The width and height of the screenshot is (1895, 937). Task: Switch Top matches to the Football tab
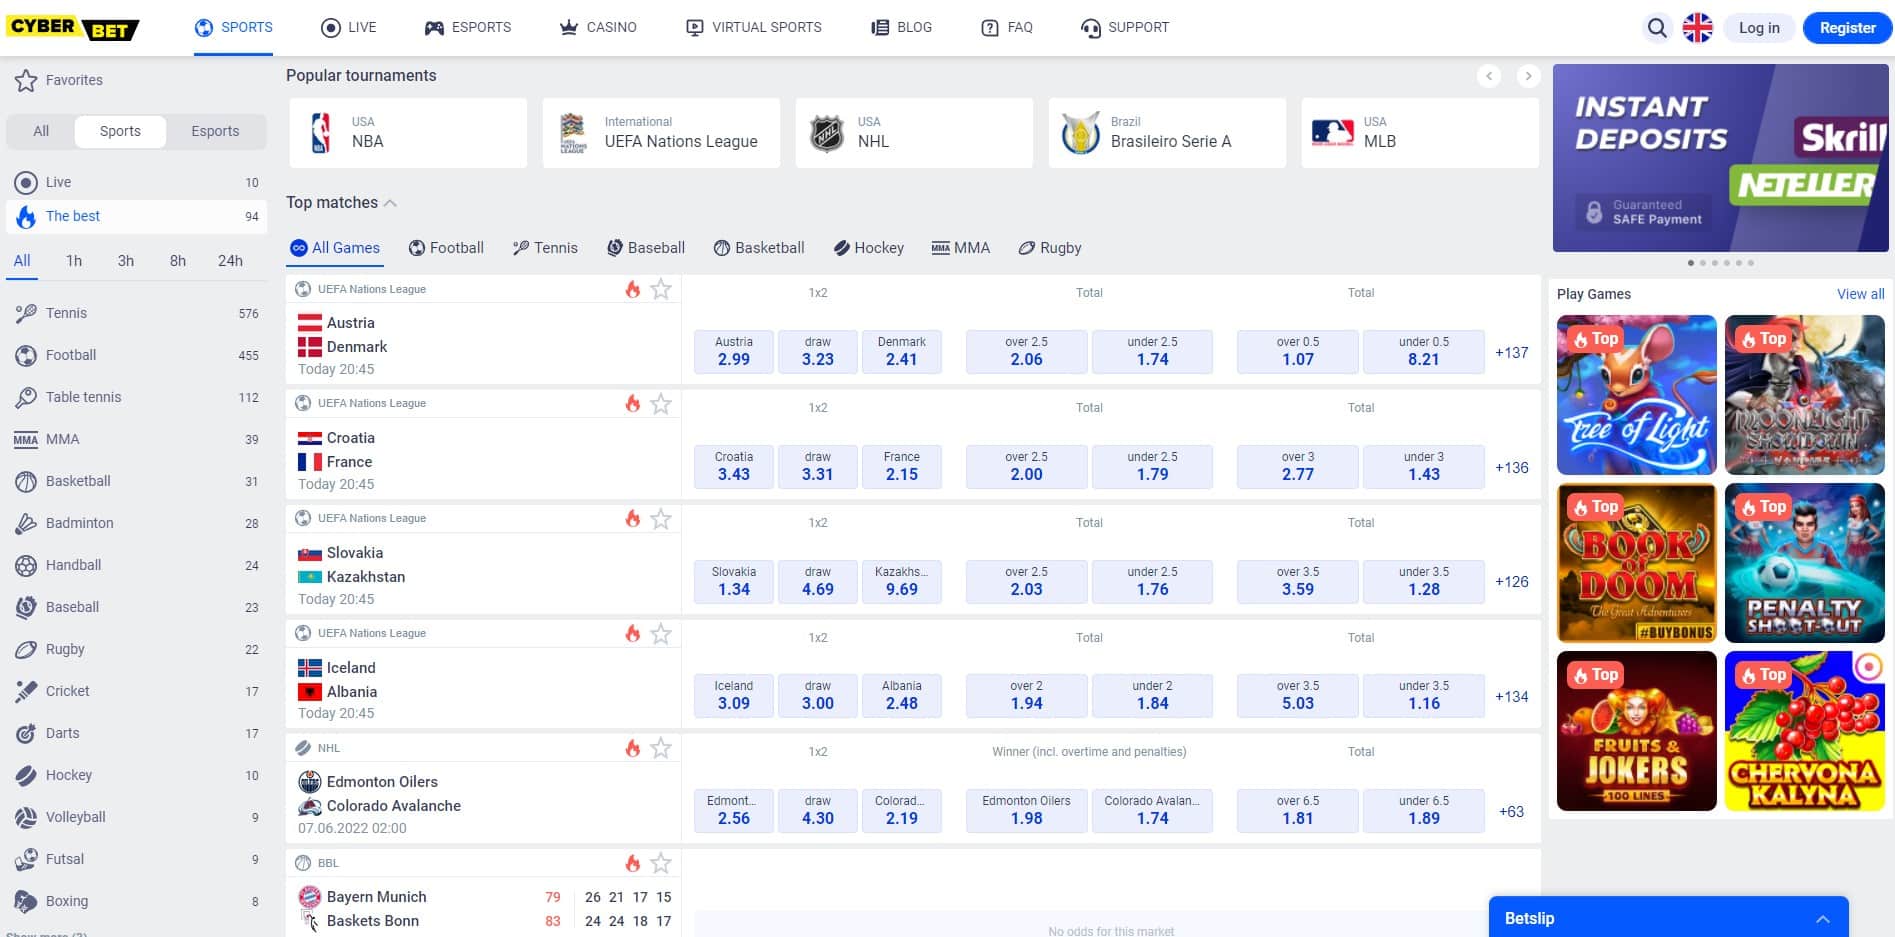[x=446, y=248]
